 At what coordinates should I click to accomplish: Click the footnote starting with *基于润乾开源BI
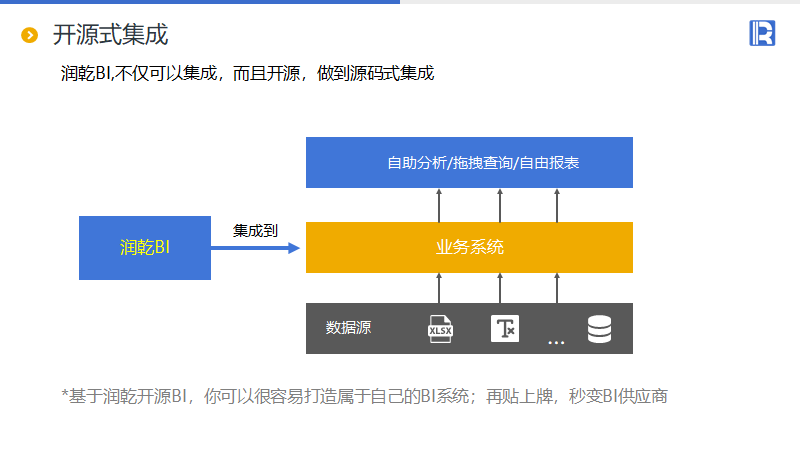tap(364, 396)
